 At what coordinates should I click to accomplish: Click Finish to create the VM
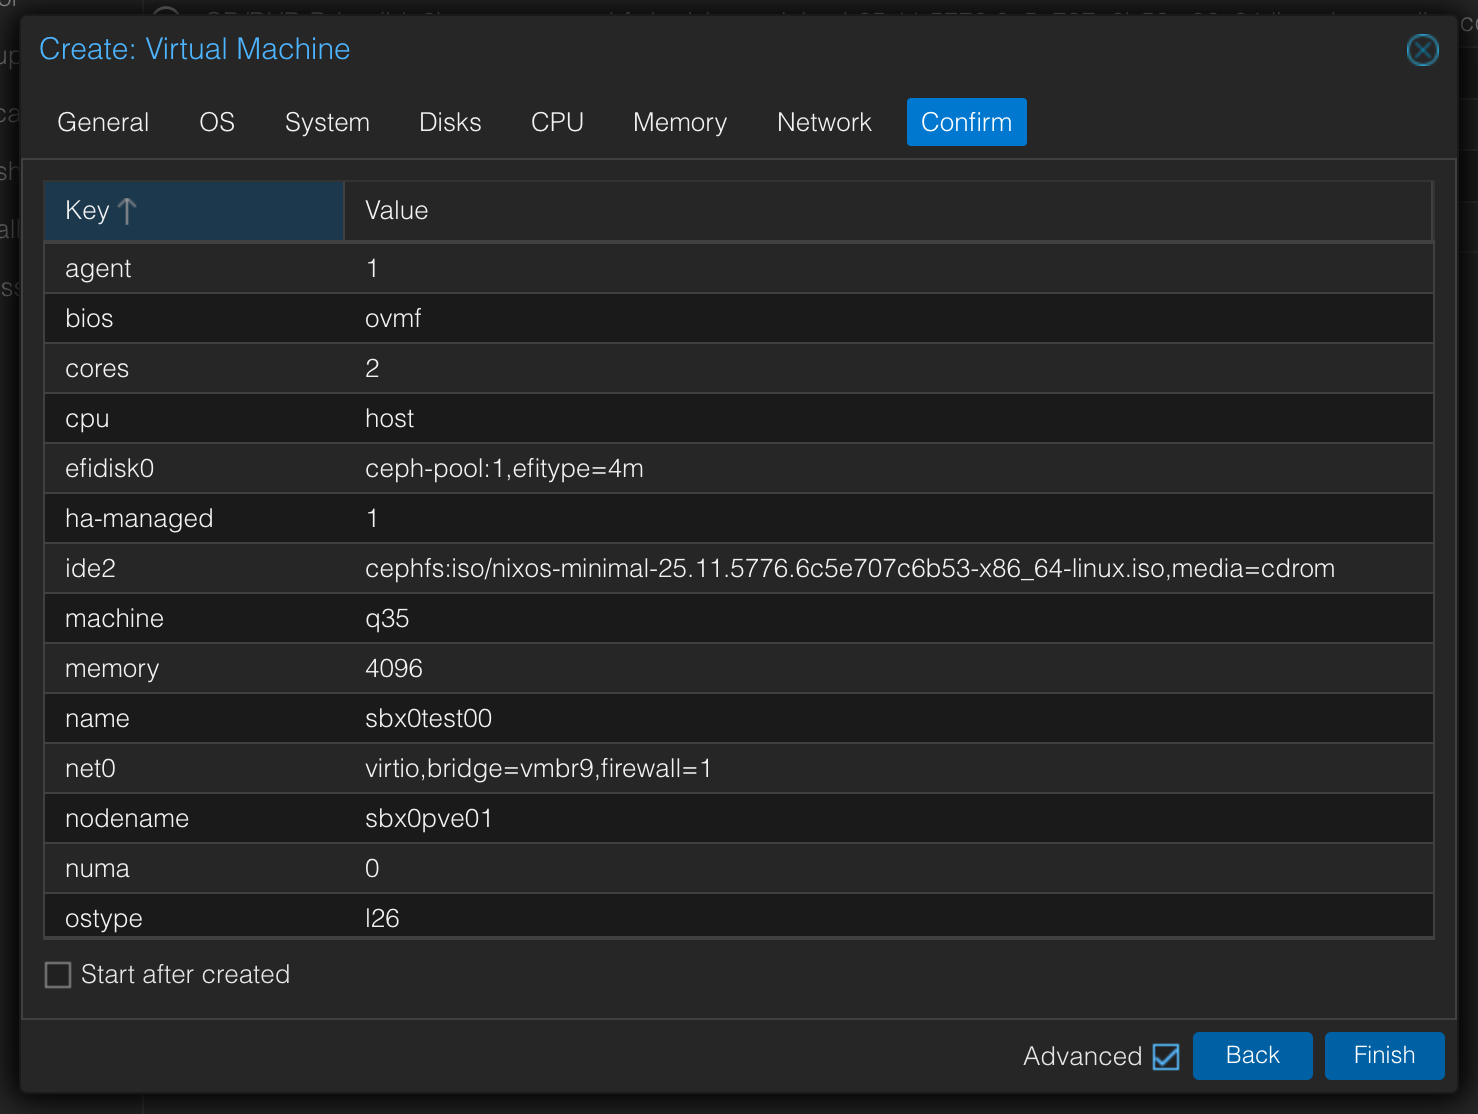(1384, 1055)
